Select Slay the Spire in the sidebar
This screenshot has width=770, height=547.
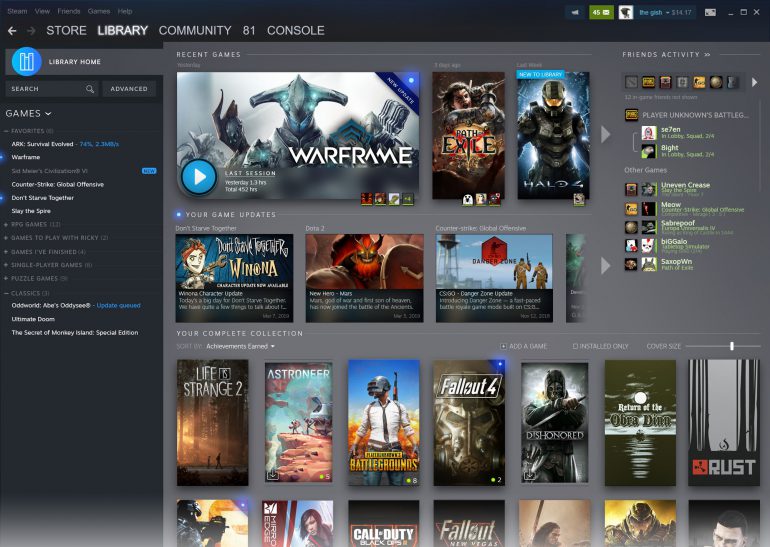[31, 211]
